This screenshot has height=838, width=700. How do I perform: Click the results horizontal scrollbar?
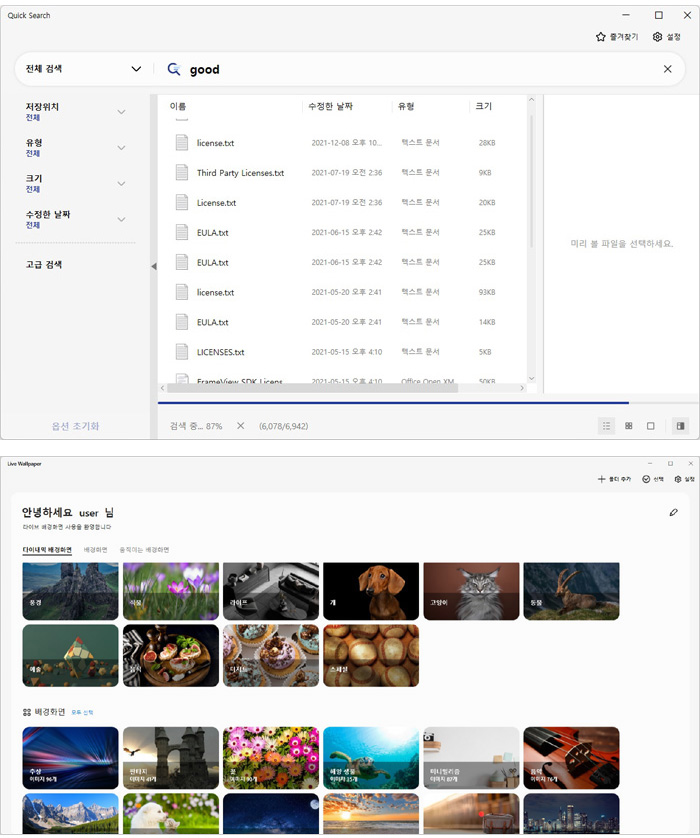point(313,388)
